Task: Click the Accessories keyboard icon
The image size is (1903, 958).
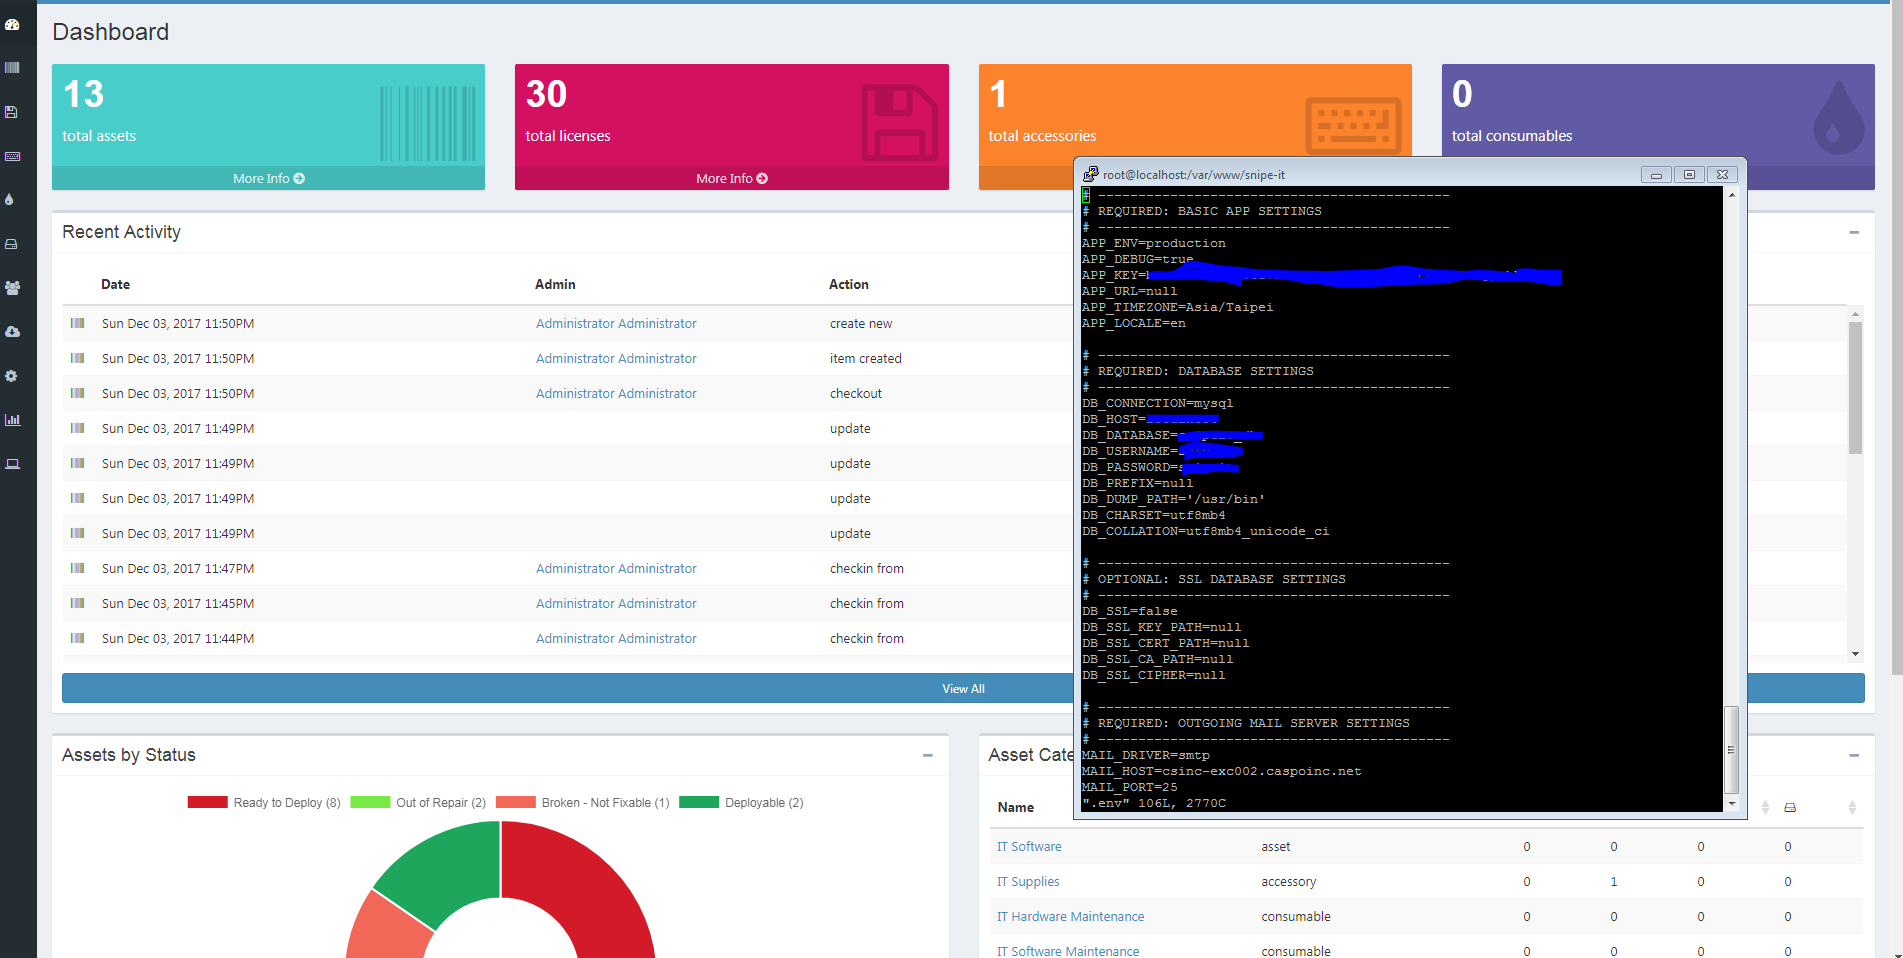Action: (x=14, y=156)
